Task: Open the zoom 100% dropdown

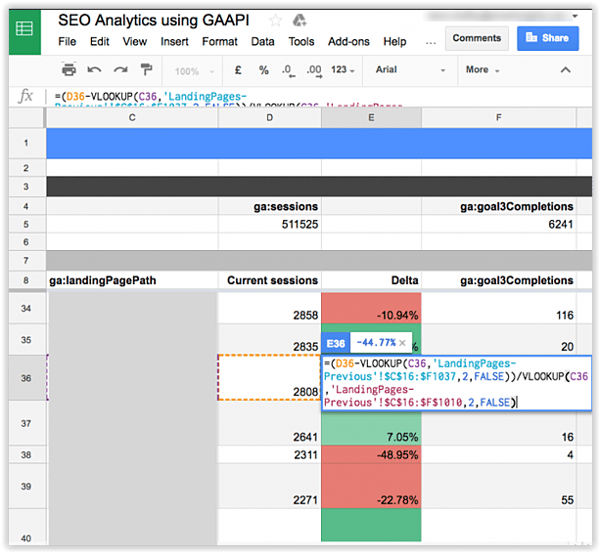Action: point(194,71)
